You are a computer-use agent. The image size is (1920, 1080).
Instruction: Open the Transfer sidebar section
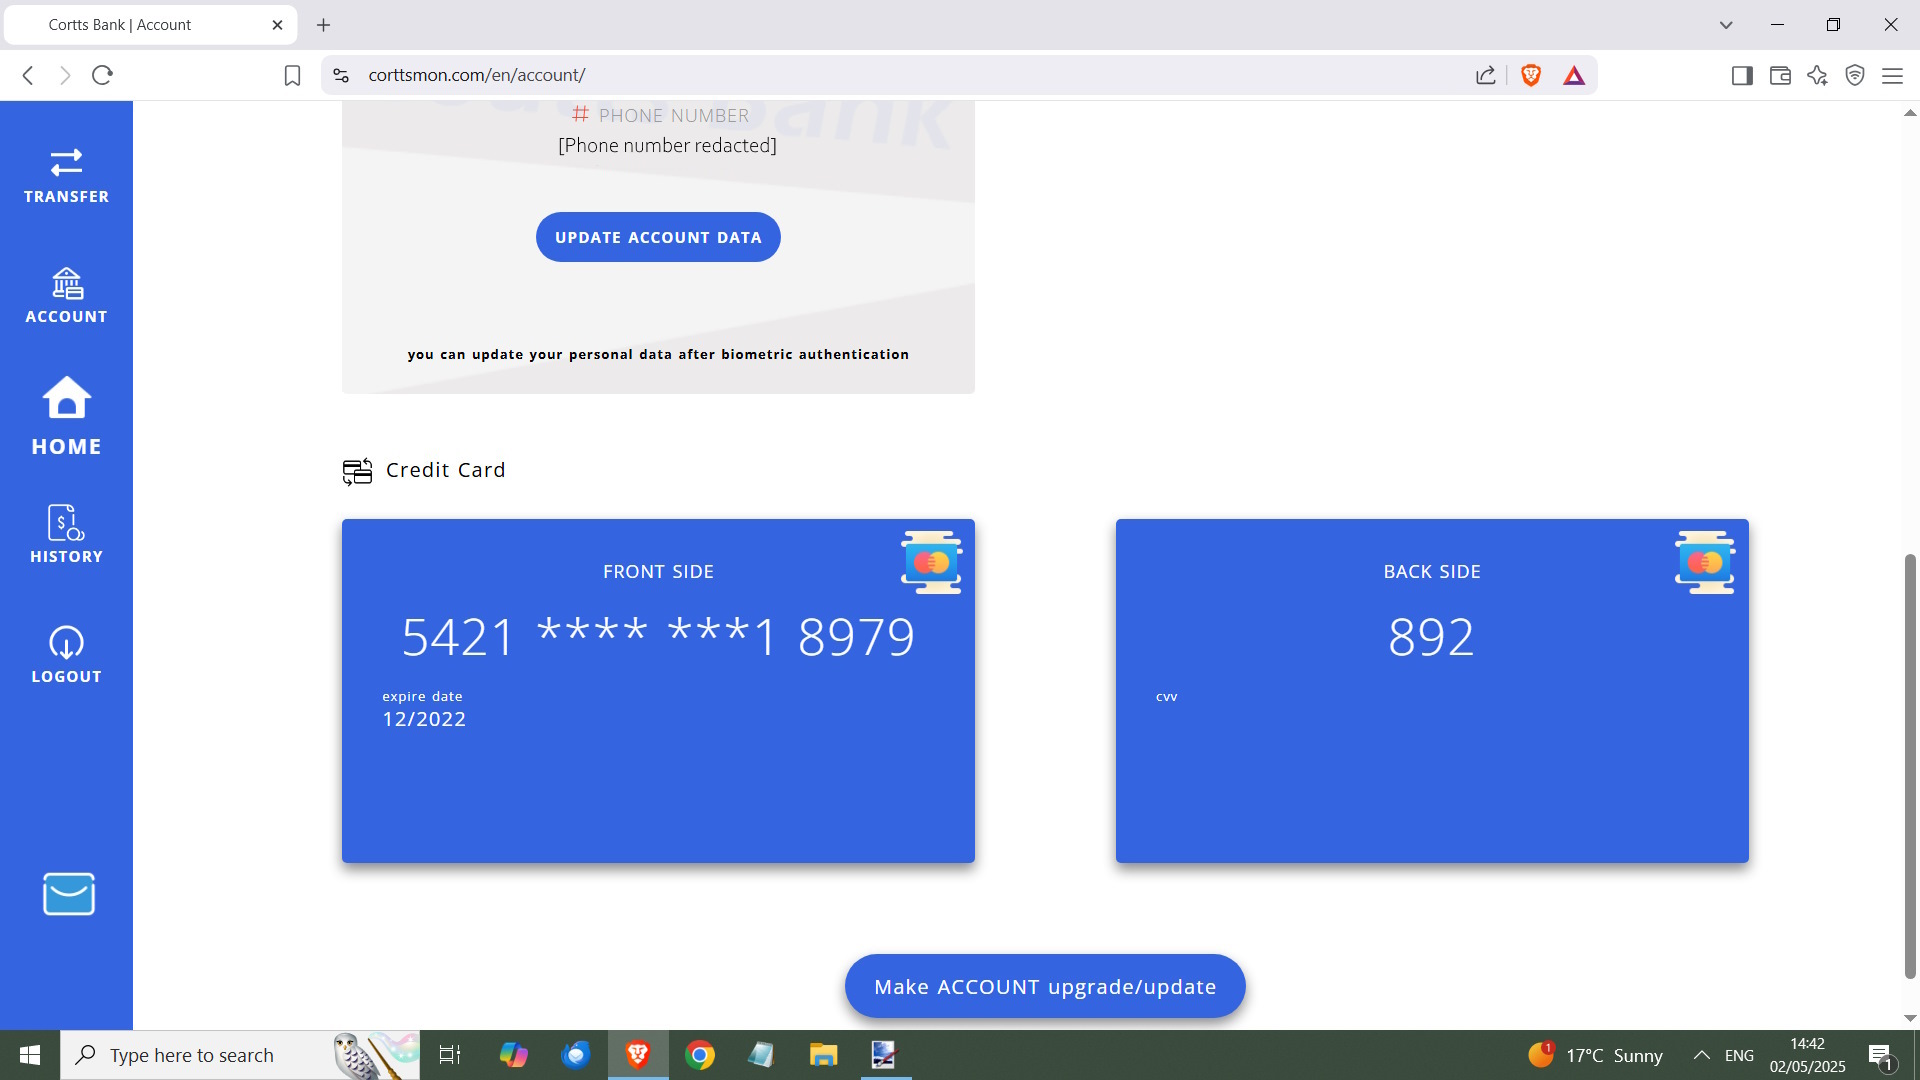[x=66, y=176]
